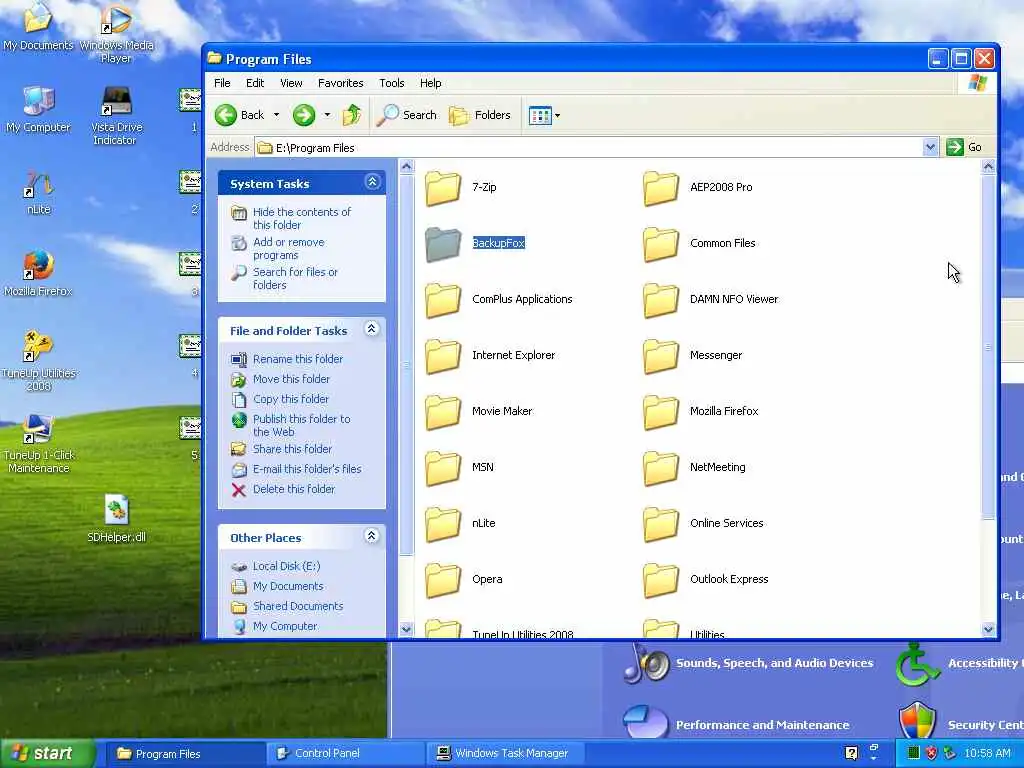Open the Help menu

[x=430, y=83]
